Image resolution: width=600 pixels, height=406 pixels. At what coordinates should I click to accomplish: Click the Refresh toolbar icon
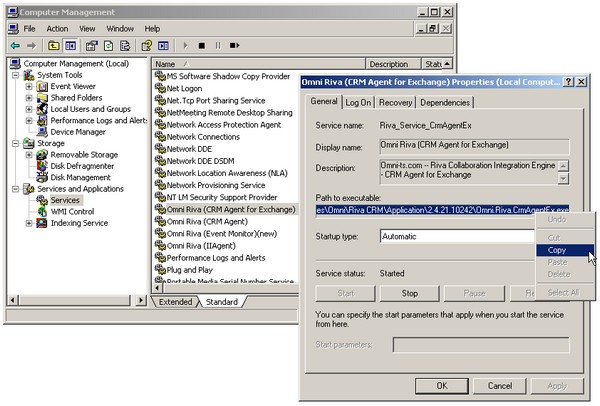[109, 46]
